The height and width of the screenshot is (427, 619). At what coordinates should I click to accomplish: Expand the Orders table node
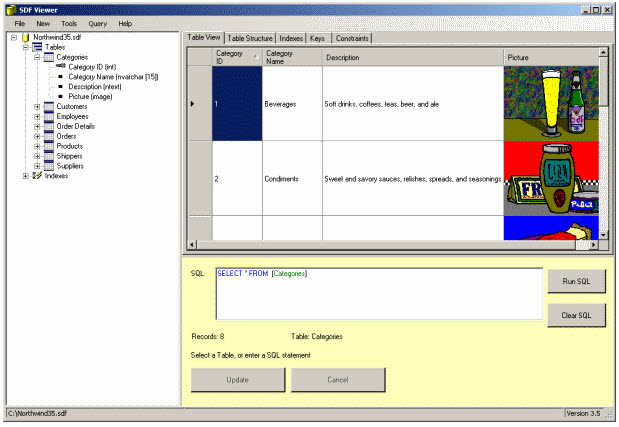[x=37, y=136]
